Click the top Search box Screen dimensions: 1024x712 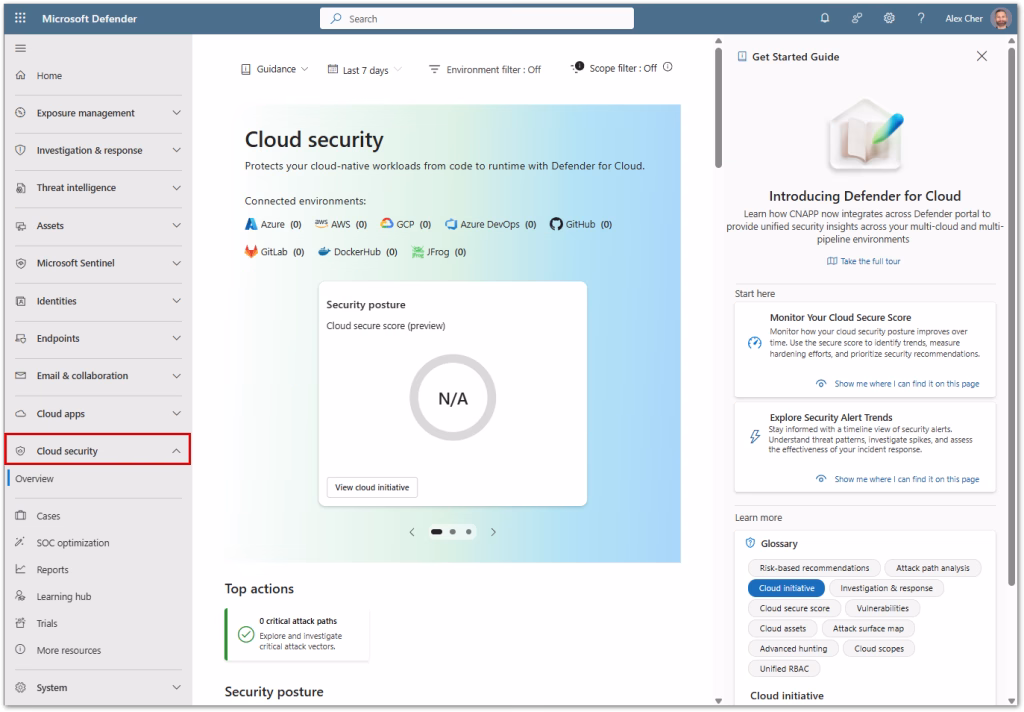pos(477,19)
